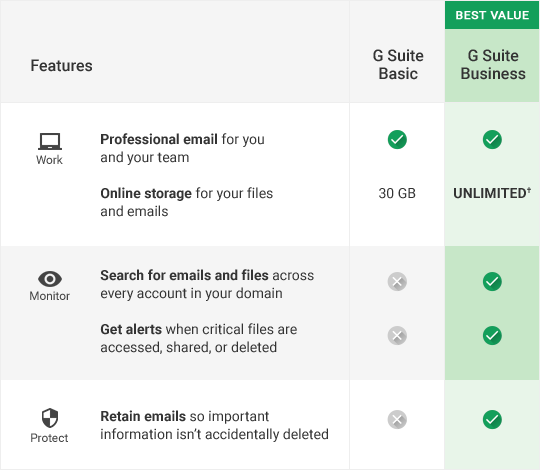This screenshot has height=470, width=540.
Task: Click the Monitor eye icon
Action: (50, 279)
